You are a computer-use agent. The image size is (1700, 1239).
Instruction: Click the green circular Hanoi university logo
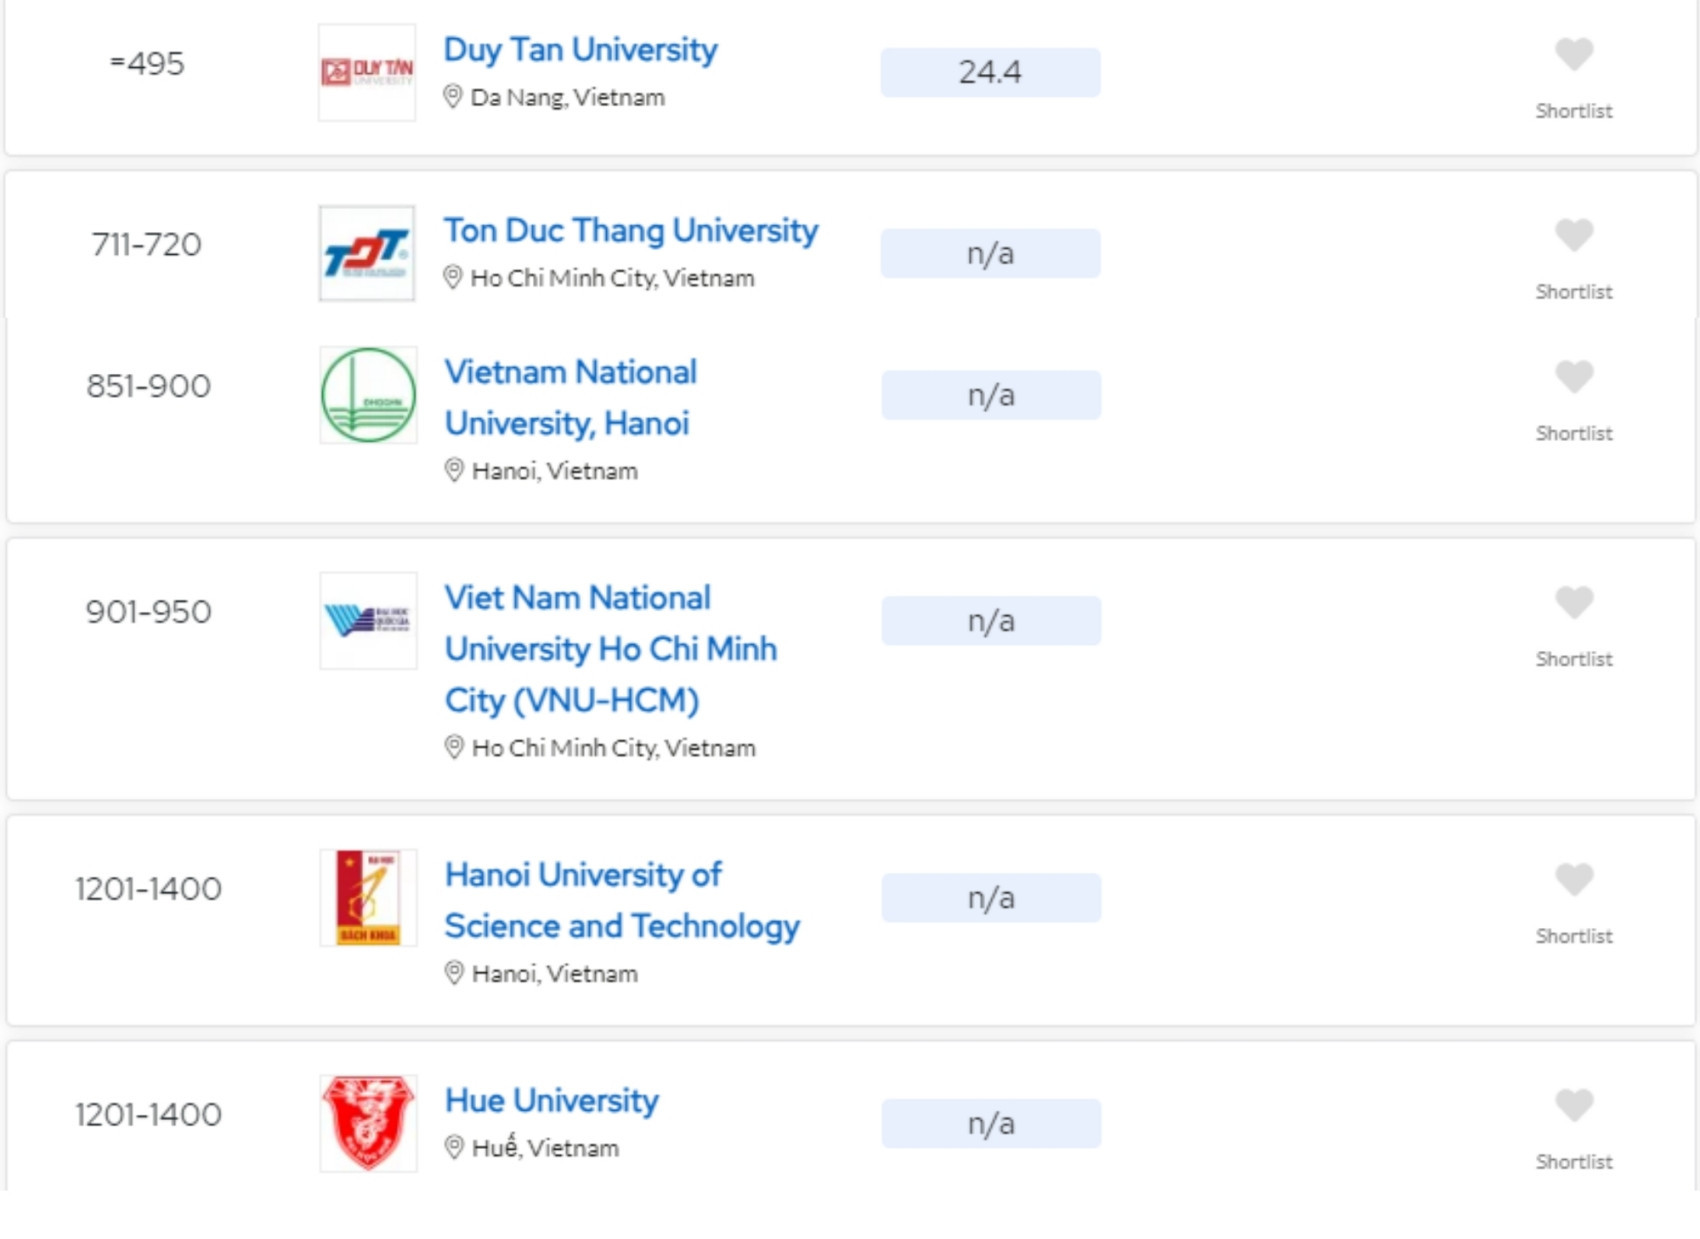pos(368,395)
